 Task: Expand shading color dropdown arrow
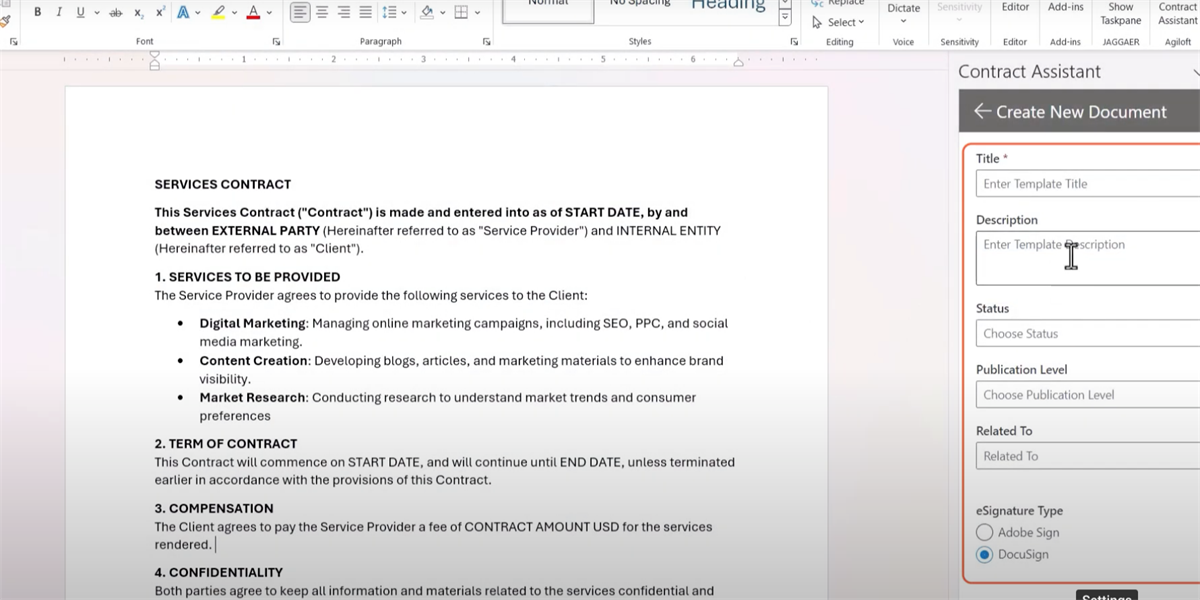click(442, 12)
